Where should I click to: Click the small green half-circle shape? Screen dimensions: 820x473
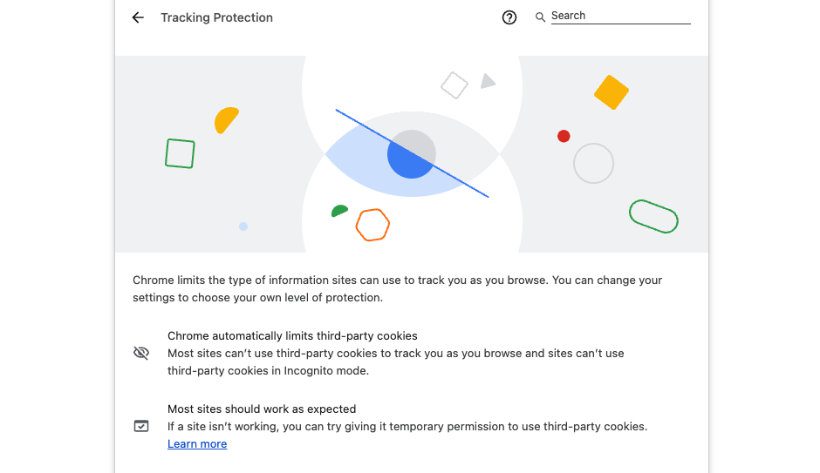[339, 211]
